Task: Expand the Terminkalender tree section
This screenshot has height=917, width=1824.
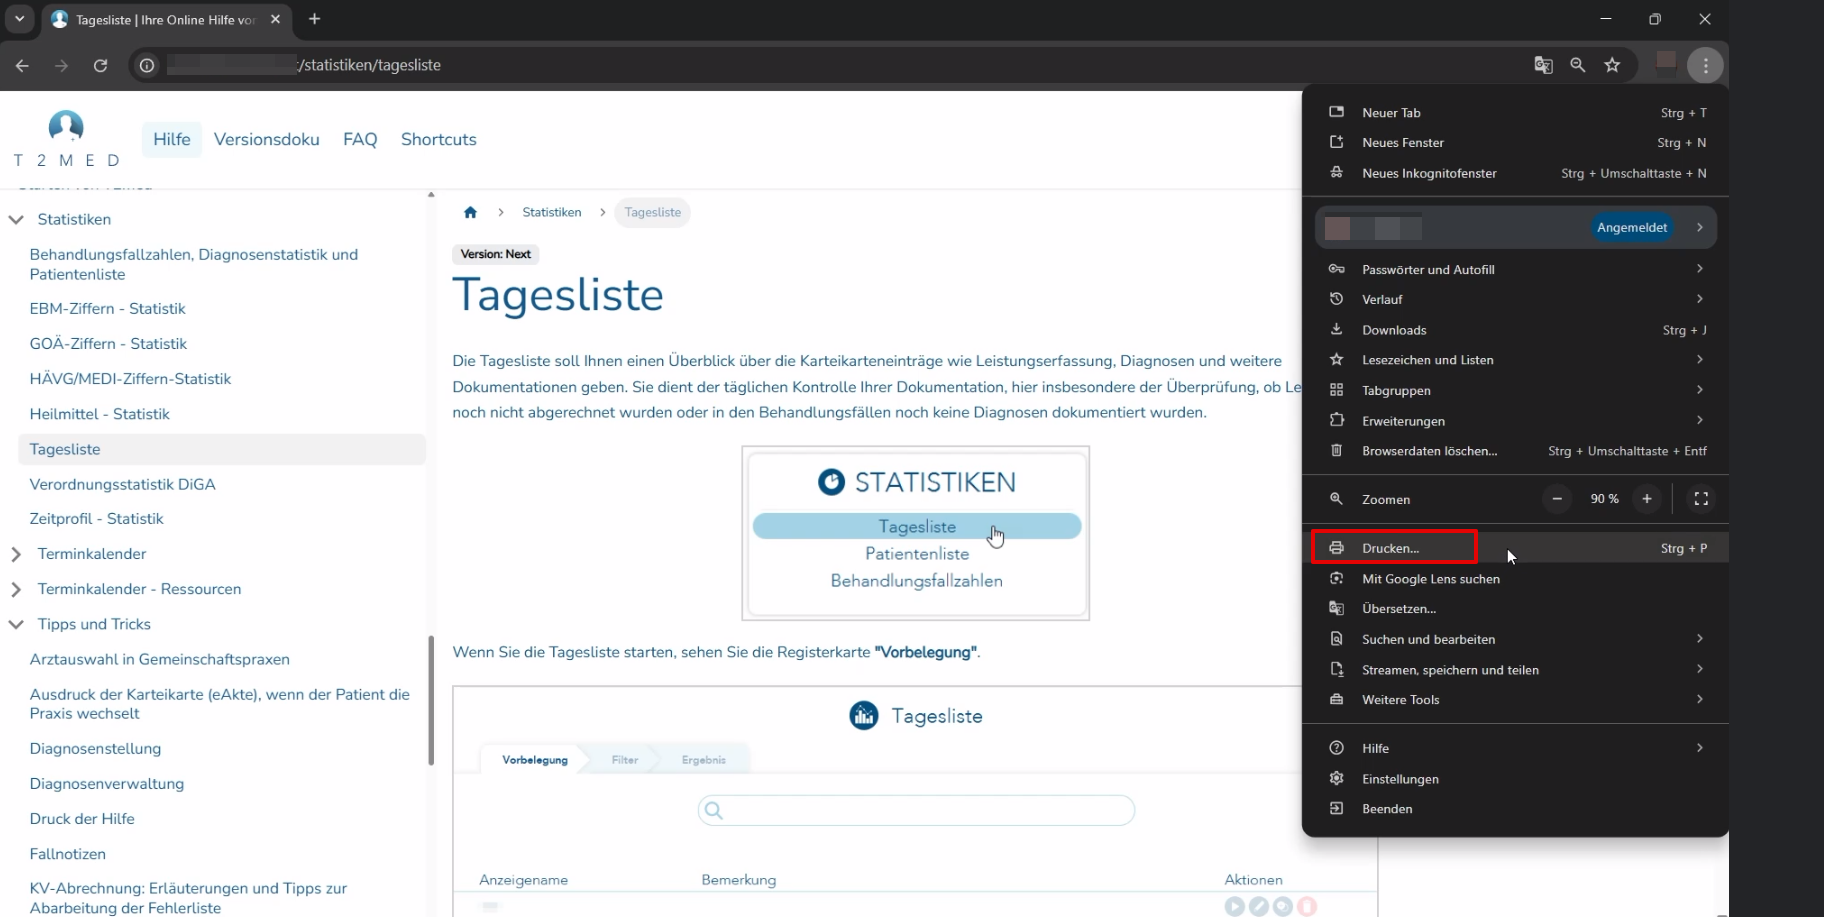Action: coord(16,554)
